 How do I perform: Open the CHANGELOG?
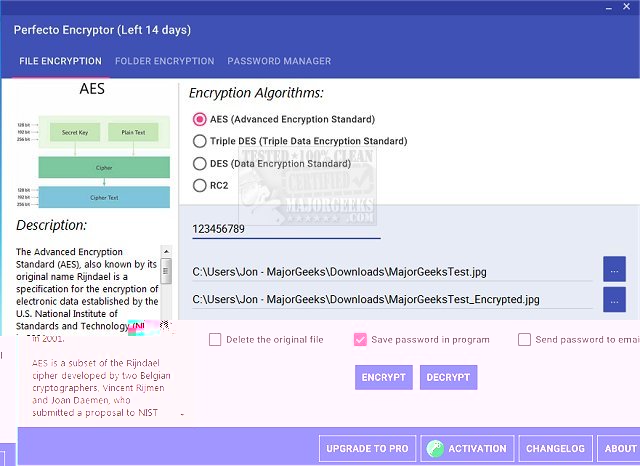point(555,448)
